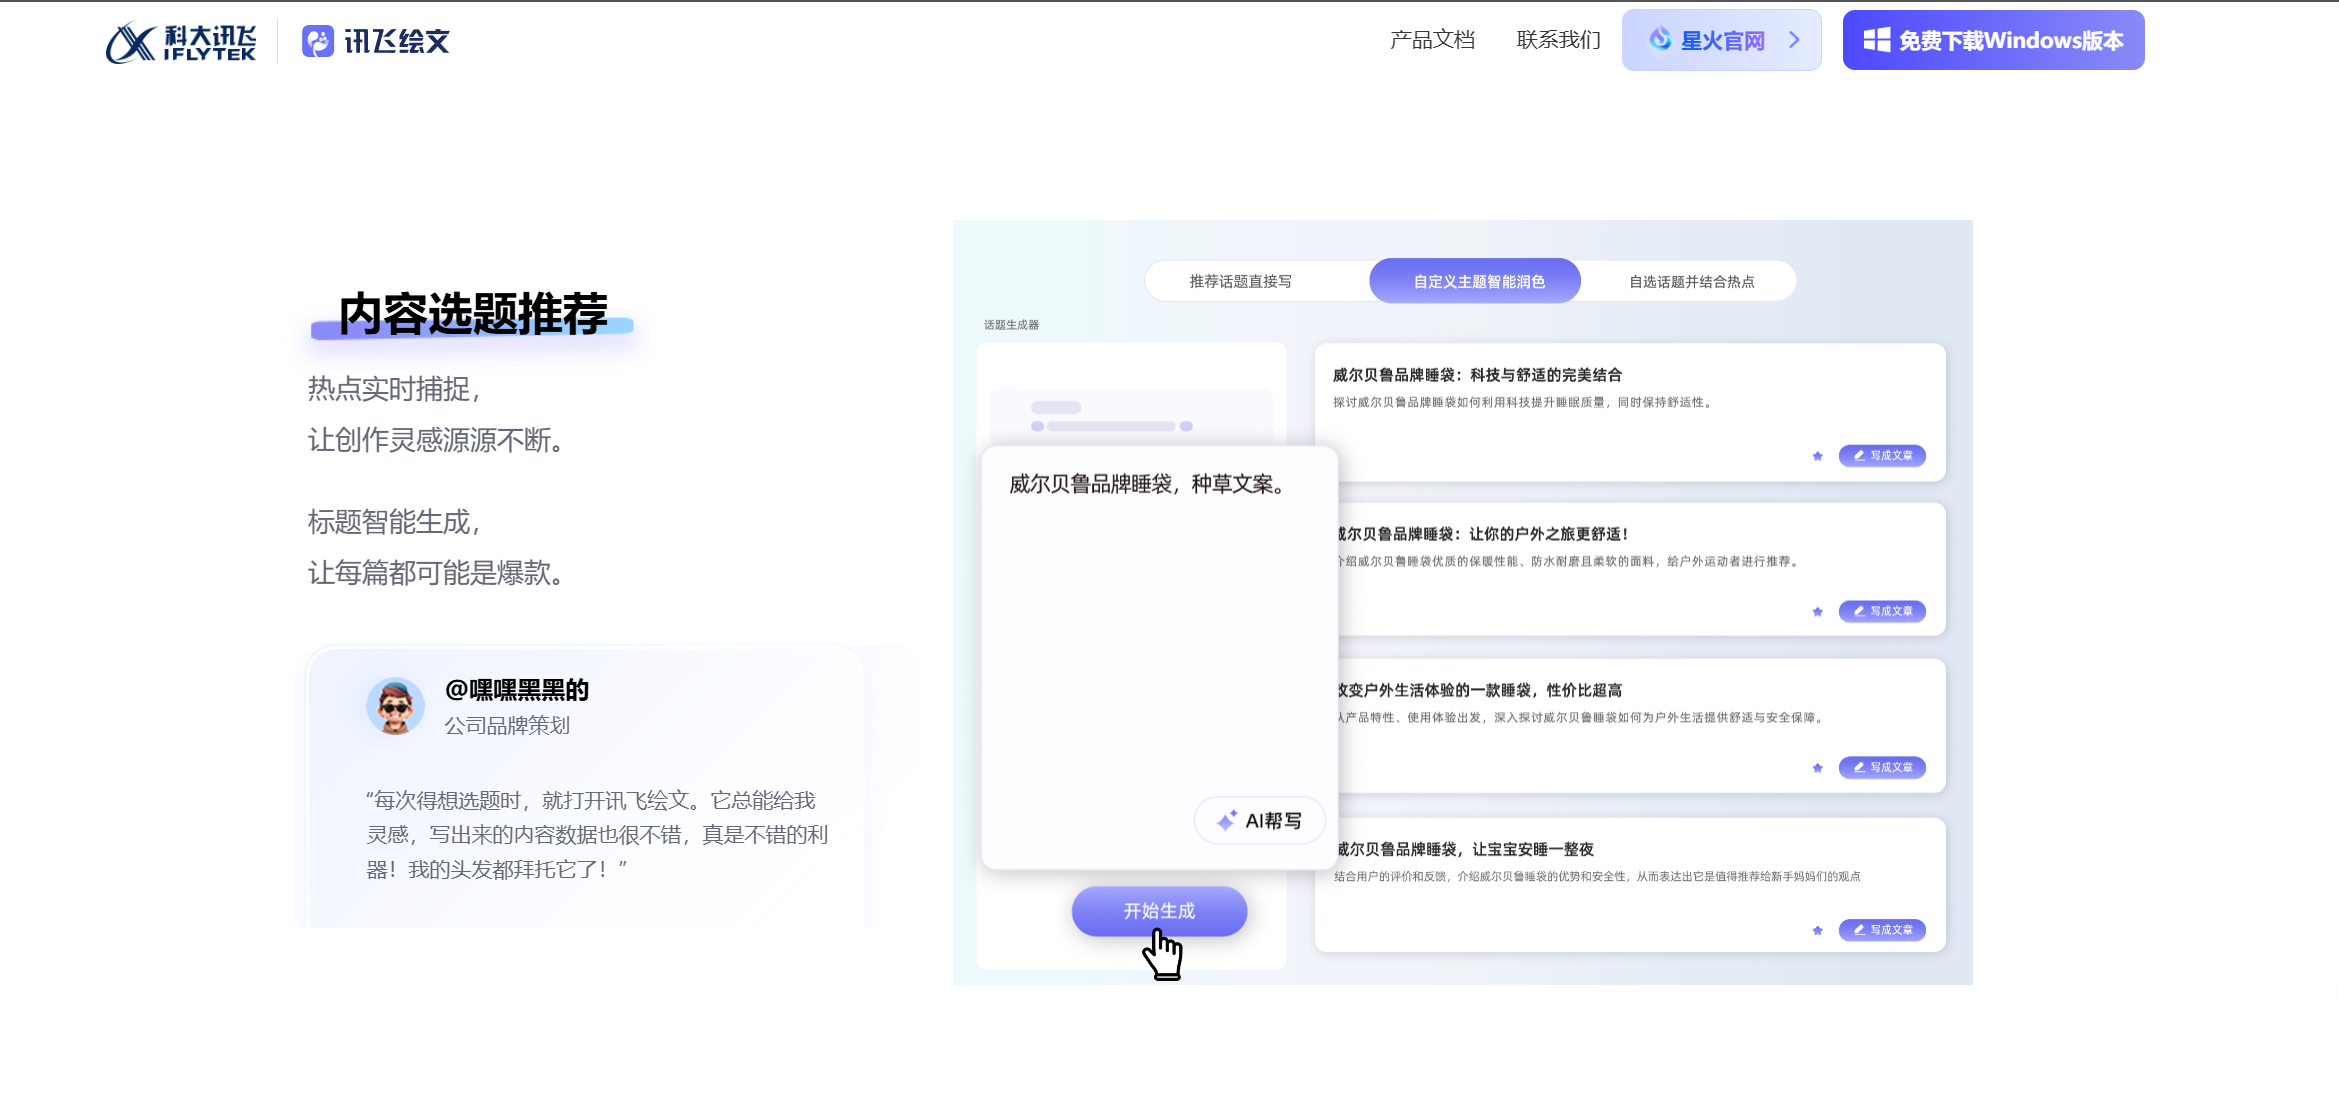Click the iFLYTEK company logo

[x=181, y=42]
